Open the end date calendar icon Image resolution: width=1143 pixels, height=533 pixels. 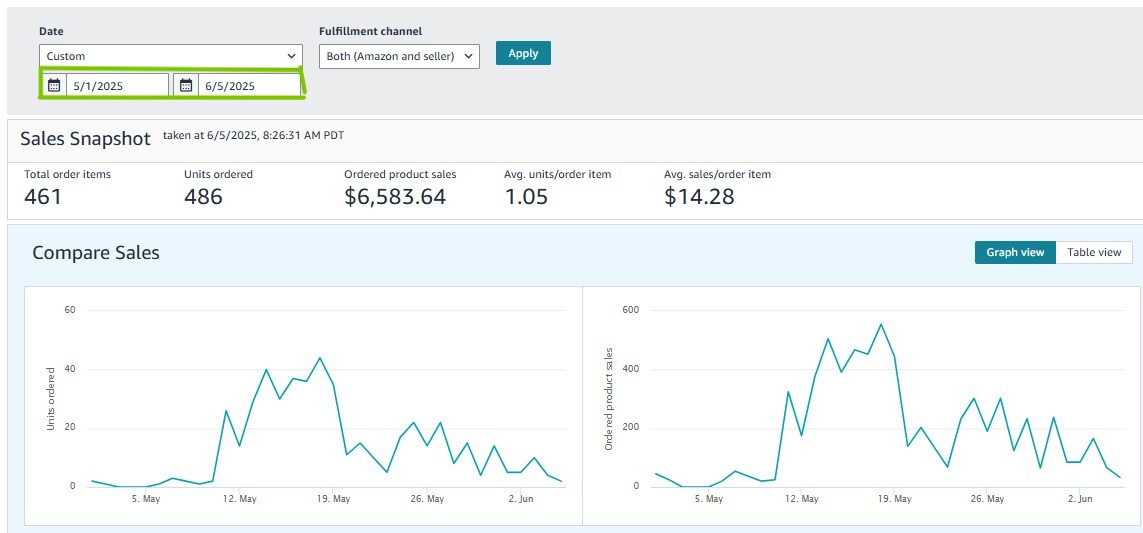coord(186,86)
